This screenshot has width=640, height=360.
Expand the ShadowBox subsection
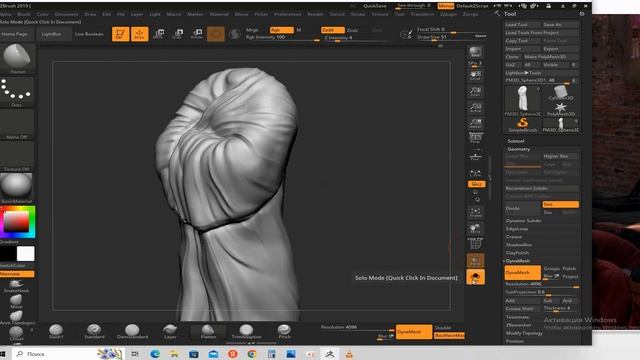[518, 245]
